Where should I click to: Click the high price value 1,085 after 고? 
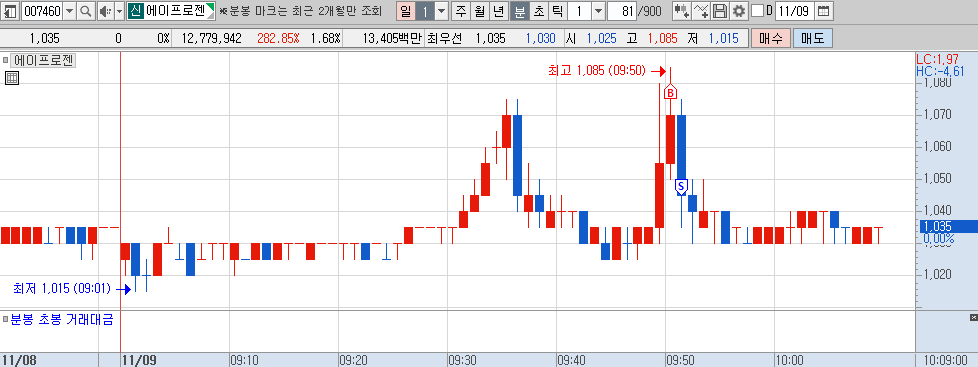pos(662,38)
